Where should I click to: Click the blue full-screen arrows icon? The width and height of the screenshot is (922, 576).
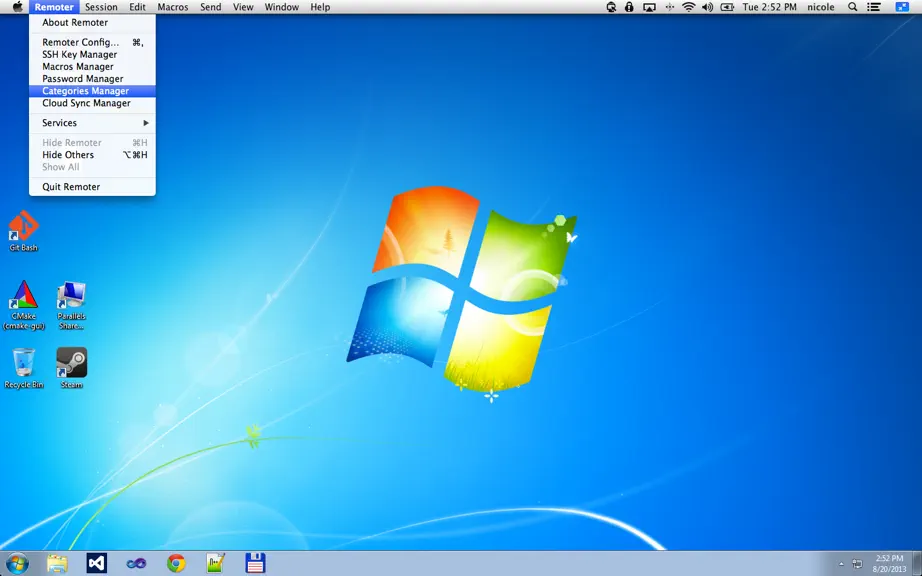[902, 7]
